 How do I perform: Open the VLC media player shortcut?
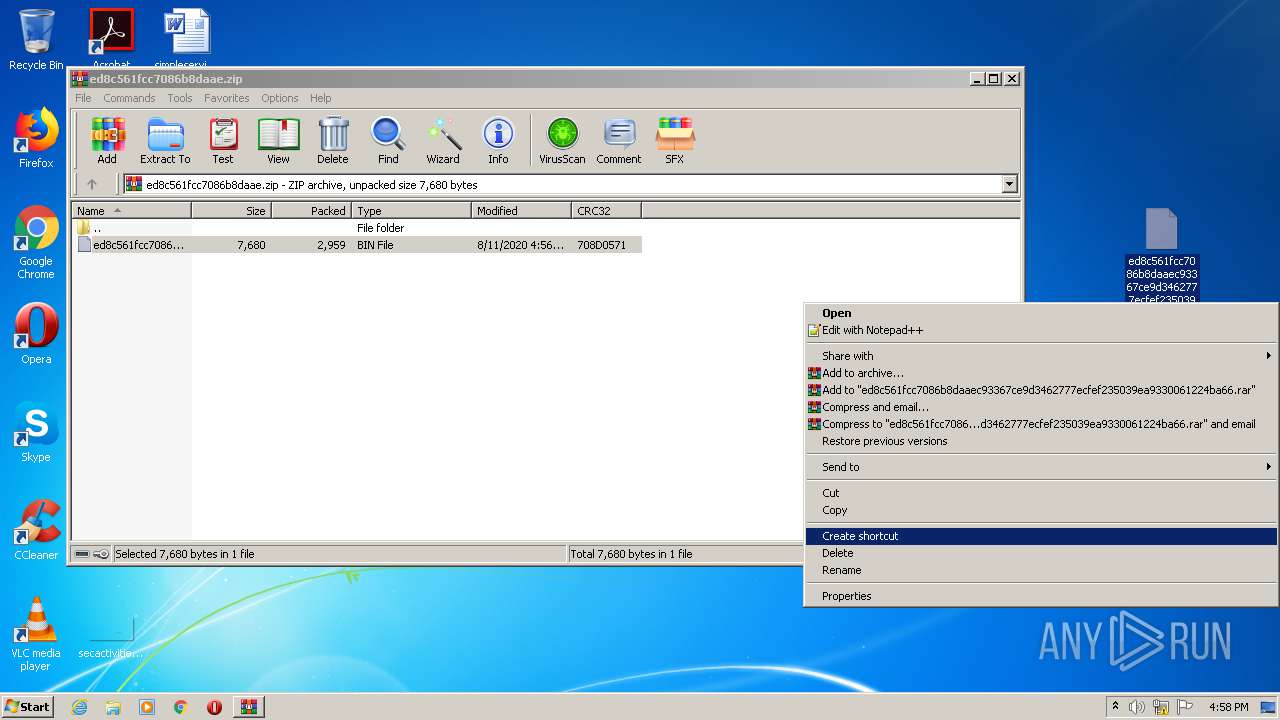pos(36,634)
